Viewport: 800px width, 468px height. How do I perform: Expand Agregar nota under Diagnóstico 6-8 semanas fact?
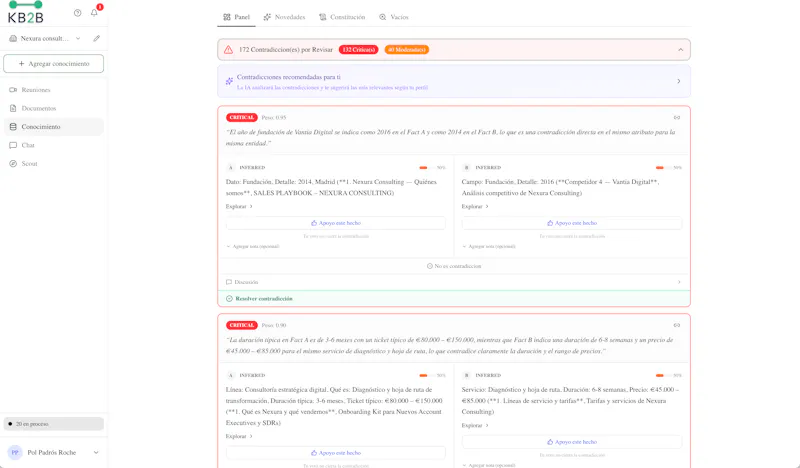click(x=489, y=465)
